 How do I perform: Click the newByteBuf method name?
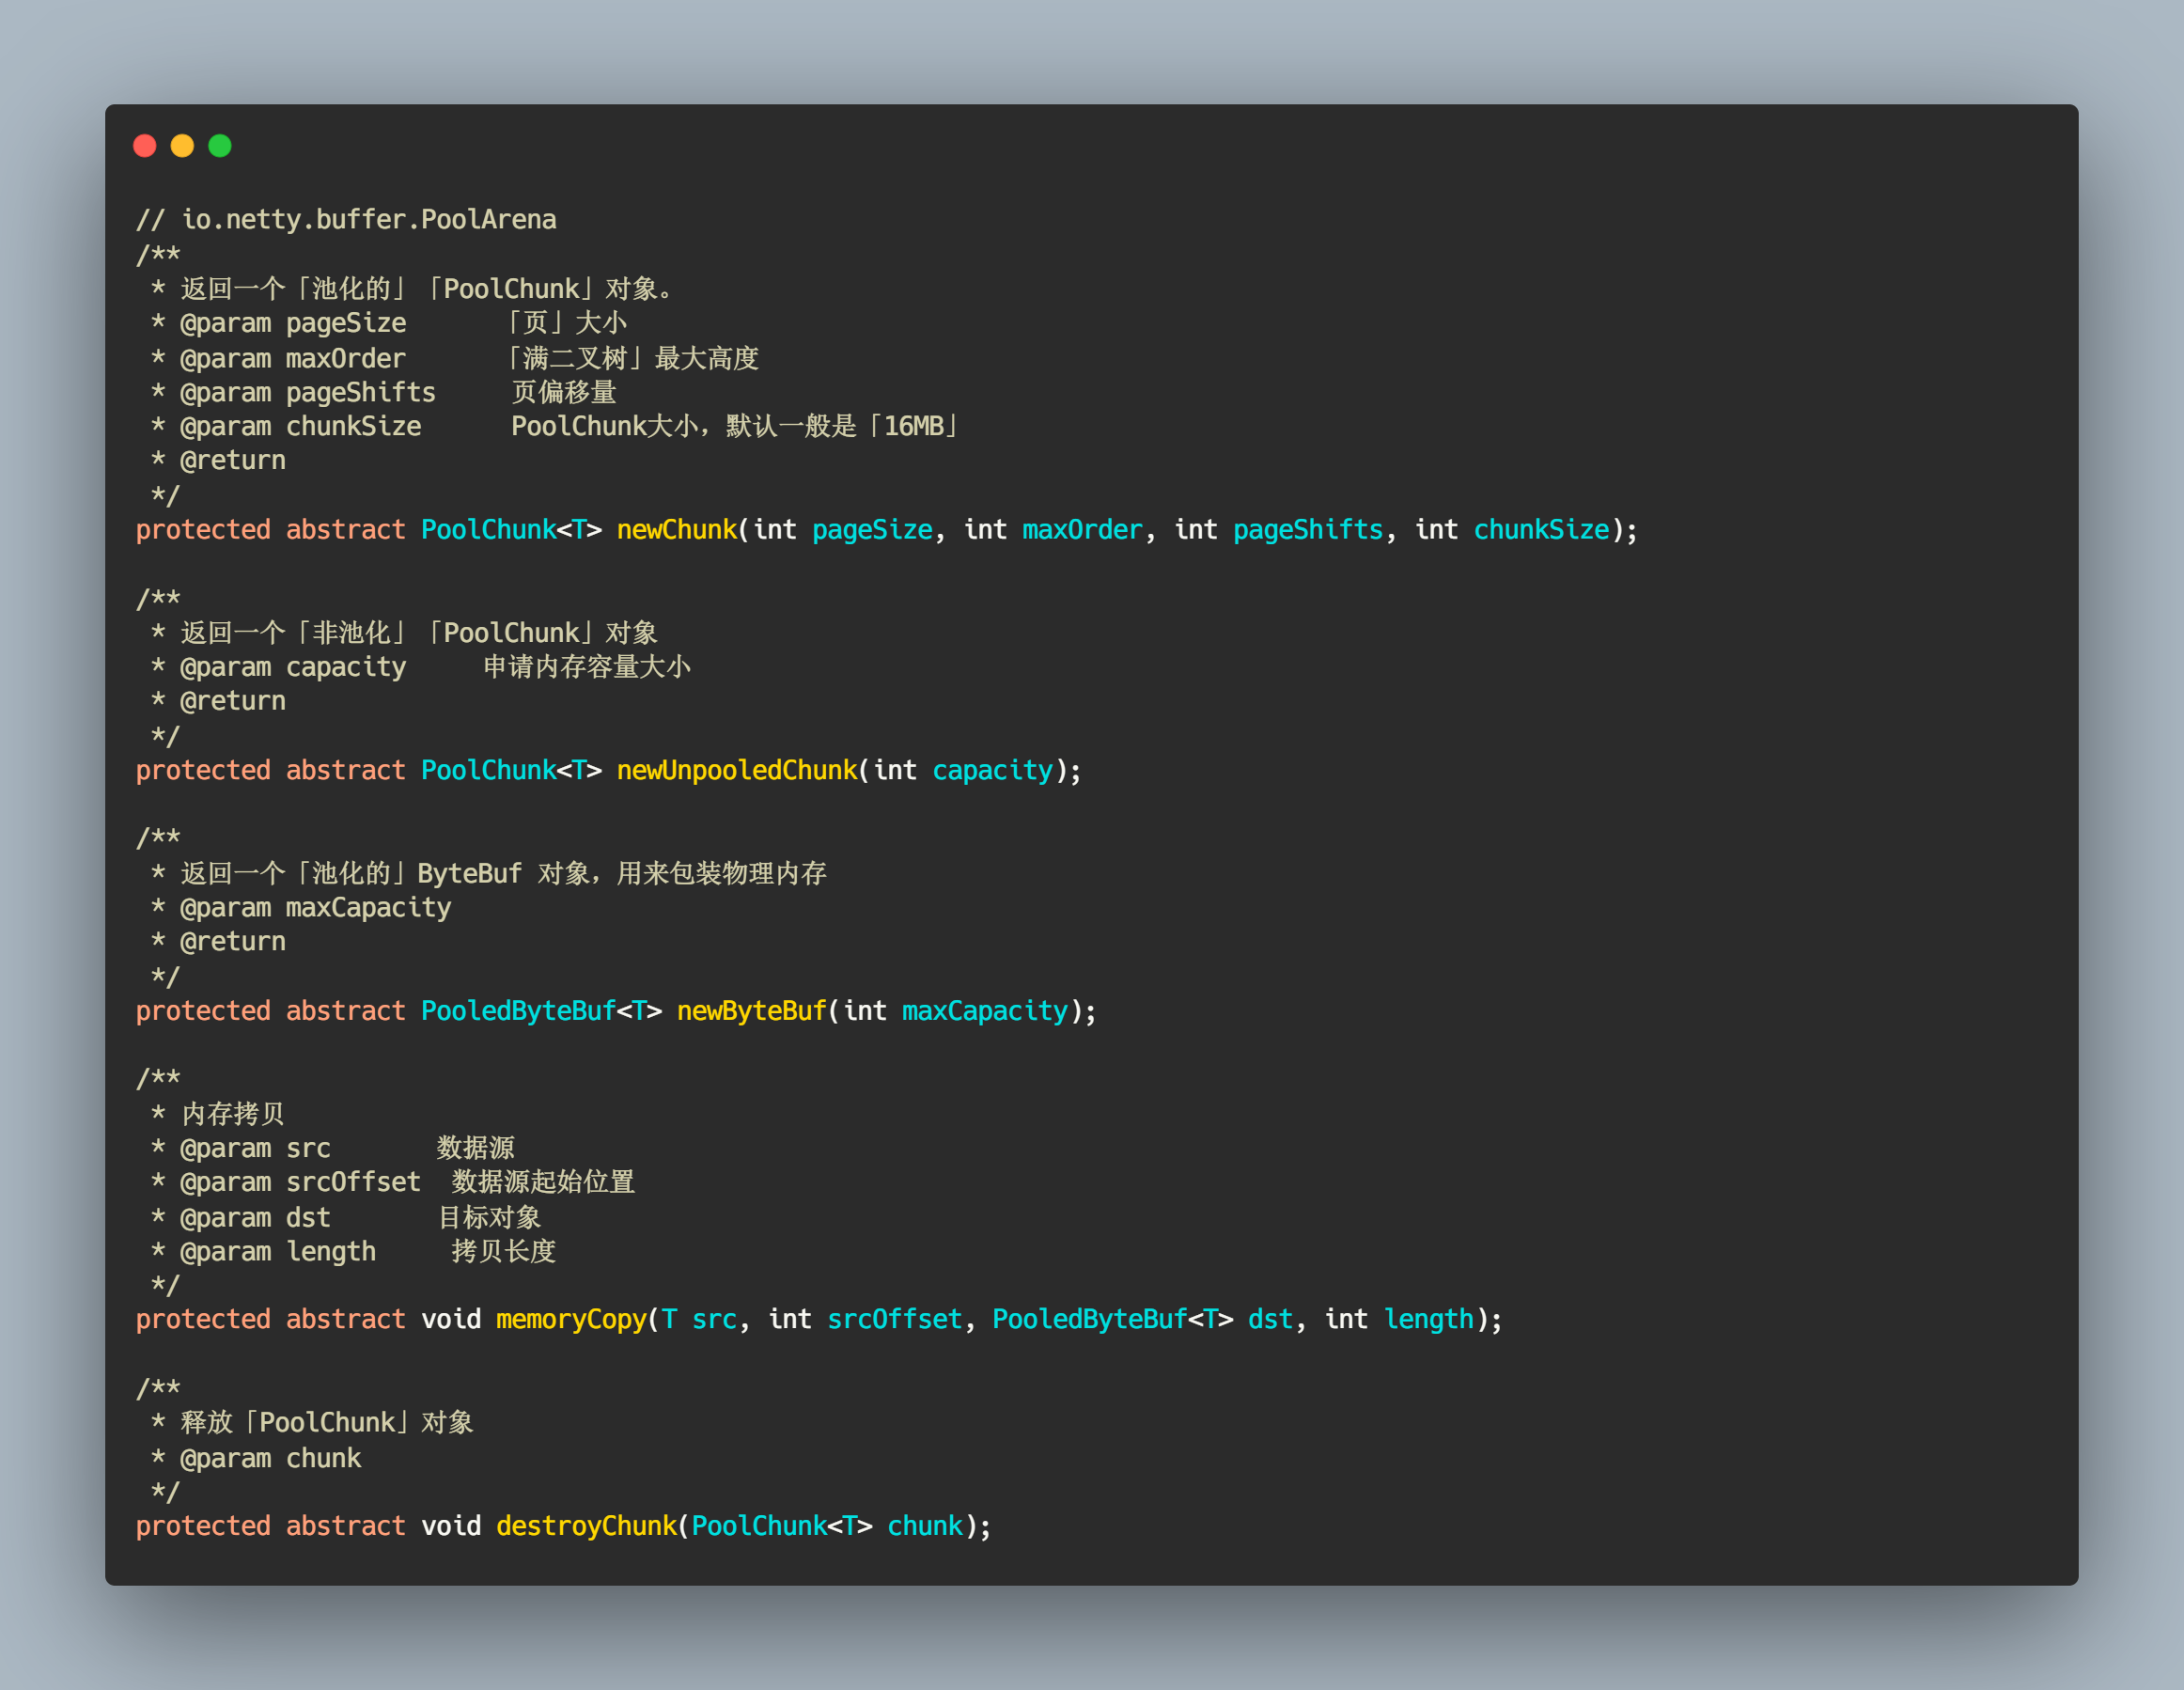tap(752, 1011)
